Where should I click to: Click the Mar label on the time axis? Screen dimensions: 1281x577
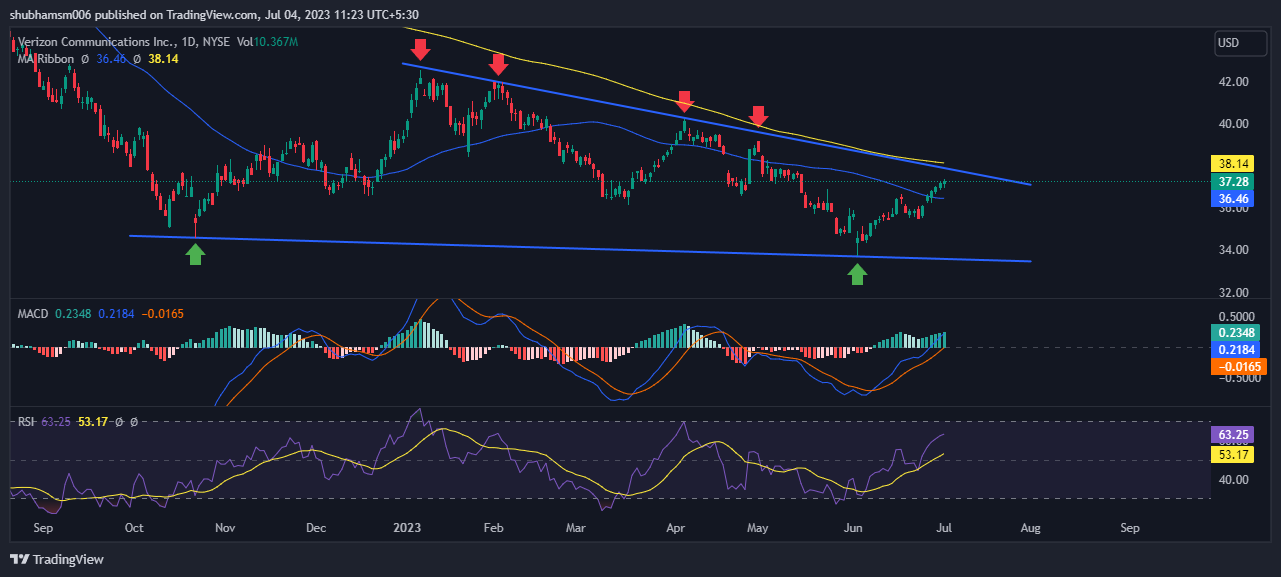click(x=575, y=527)
